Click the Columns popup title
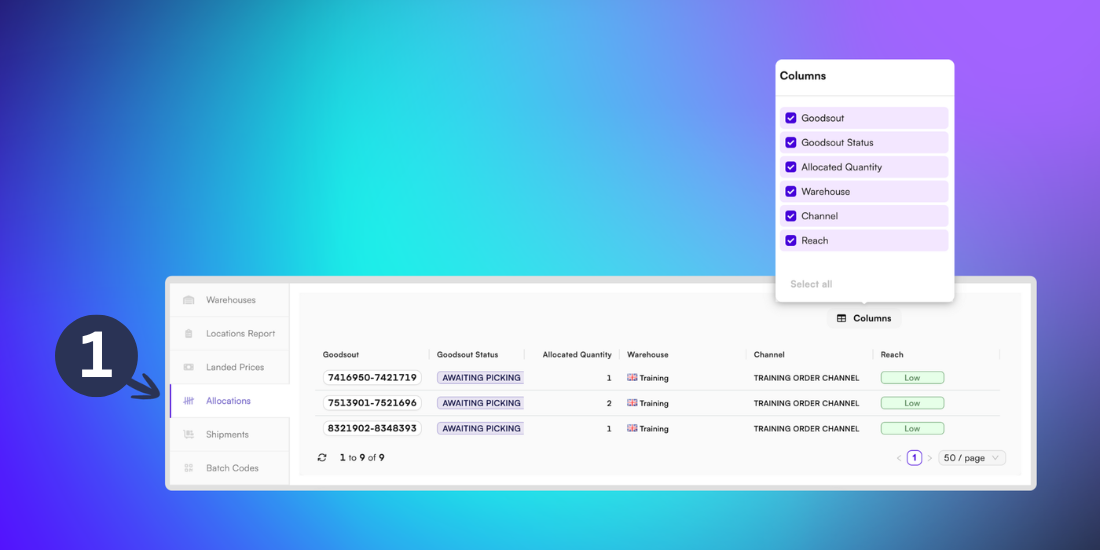The height and width of the screenshot is (550, 1100). 803,76
